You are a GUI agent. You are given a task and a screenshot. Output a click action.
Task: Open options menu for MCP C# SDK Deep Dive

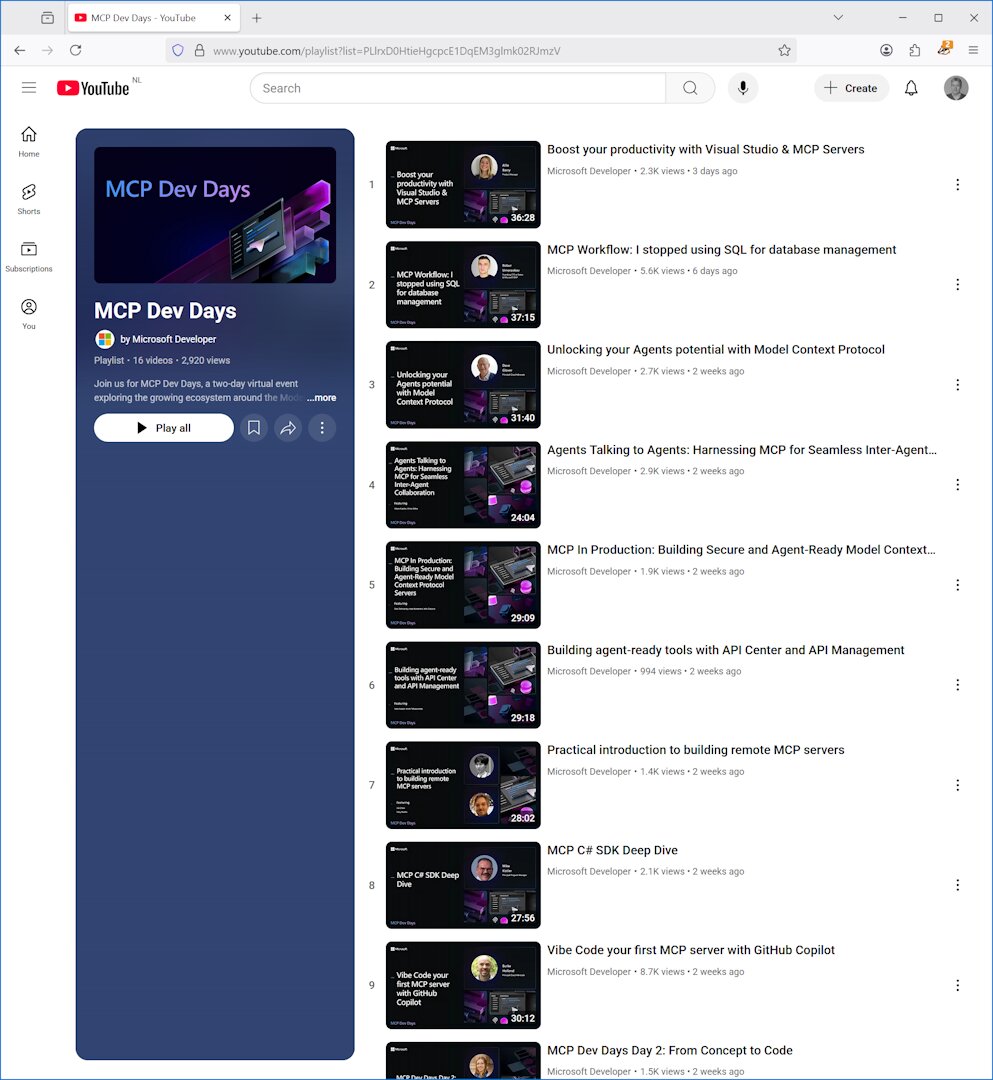point(958,885)
